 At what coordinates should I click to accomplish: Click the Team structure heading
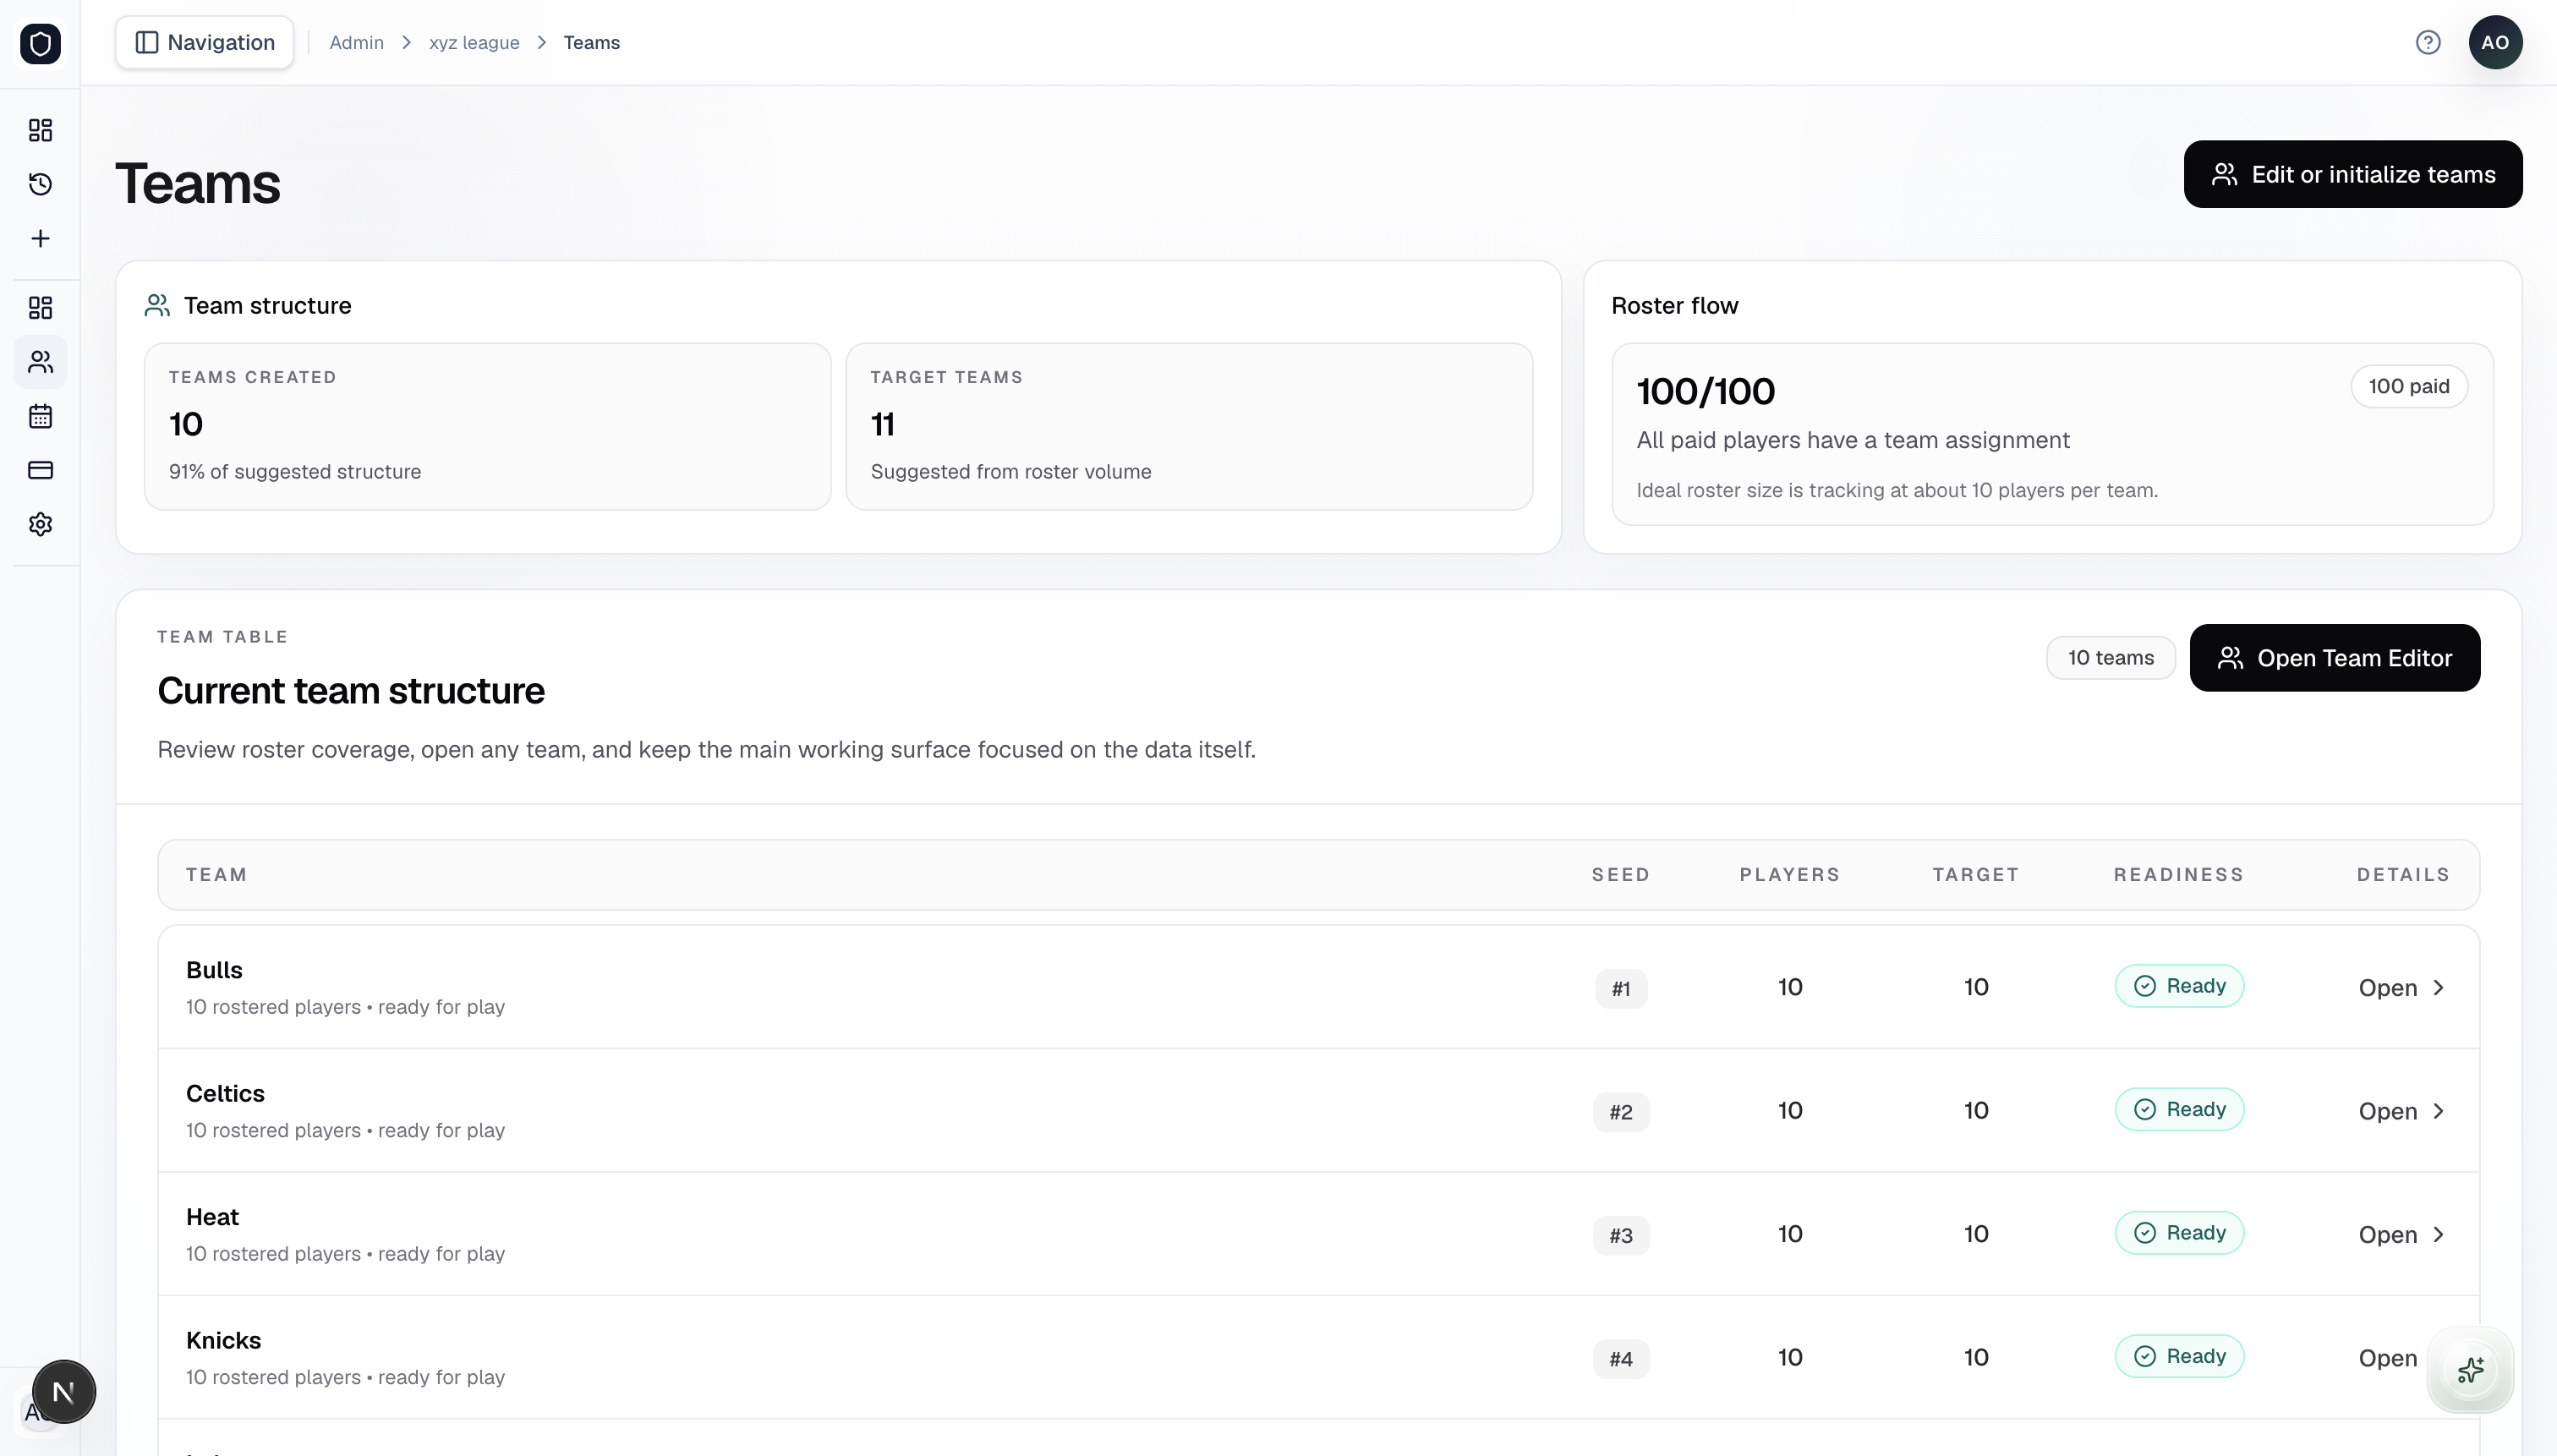267,305
